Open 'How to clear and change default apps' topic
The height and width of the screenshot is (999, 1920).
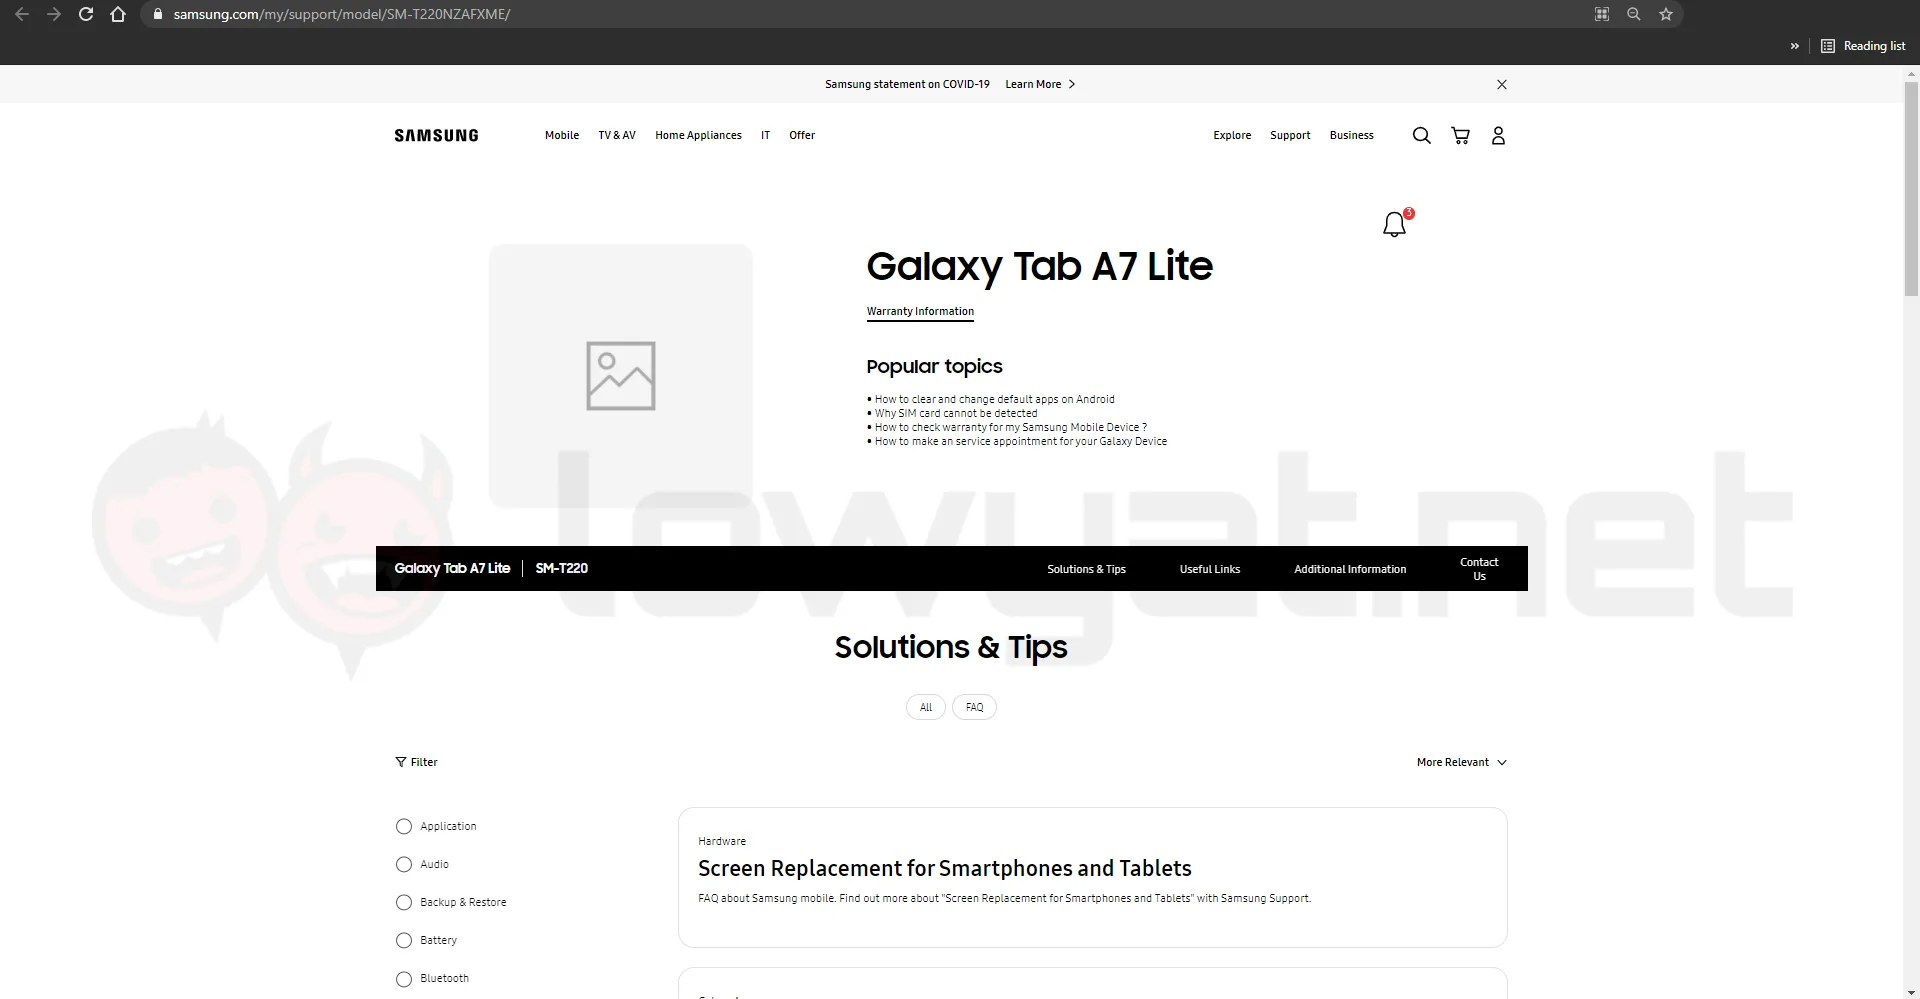point(994,399)
